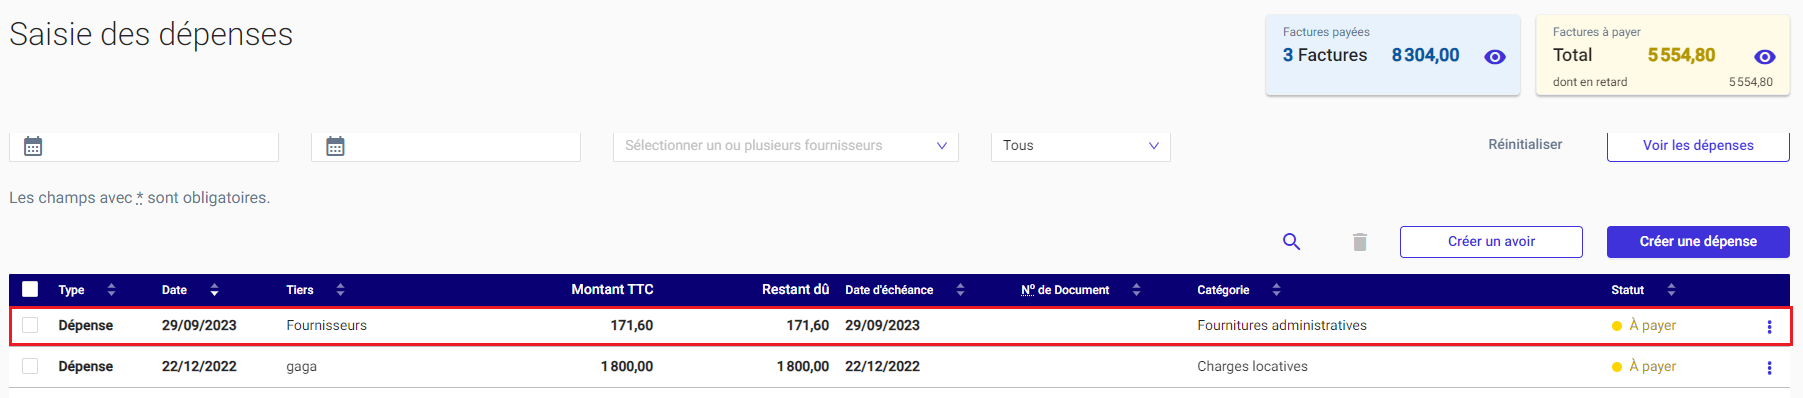Open the Tous status dropdown
1803x398 pixels.
coord(1081,146)
